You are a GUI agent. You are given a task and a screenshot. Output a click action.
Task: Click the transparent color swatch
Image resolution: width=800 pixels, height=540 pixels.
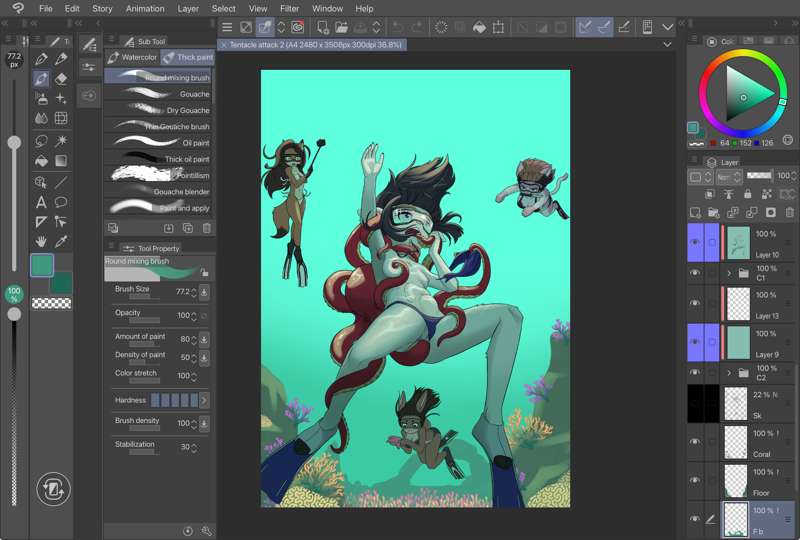[x=52, y=304]
